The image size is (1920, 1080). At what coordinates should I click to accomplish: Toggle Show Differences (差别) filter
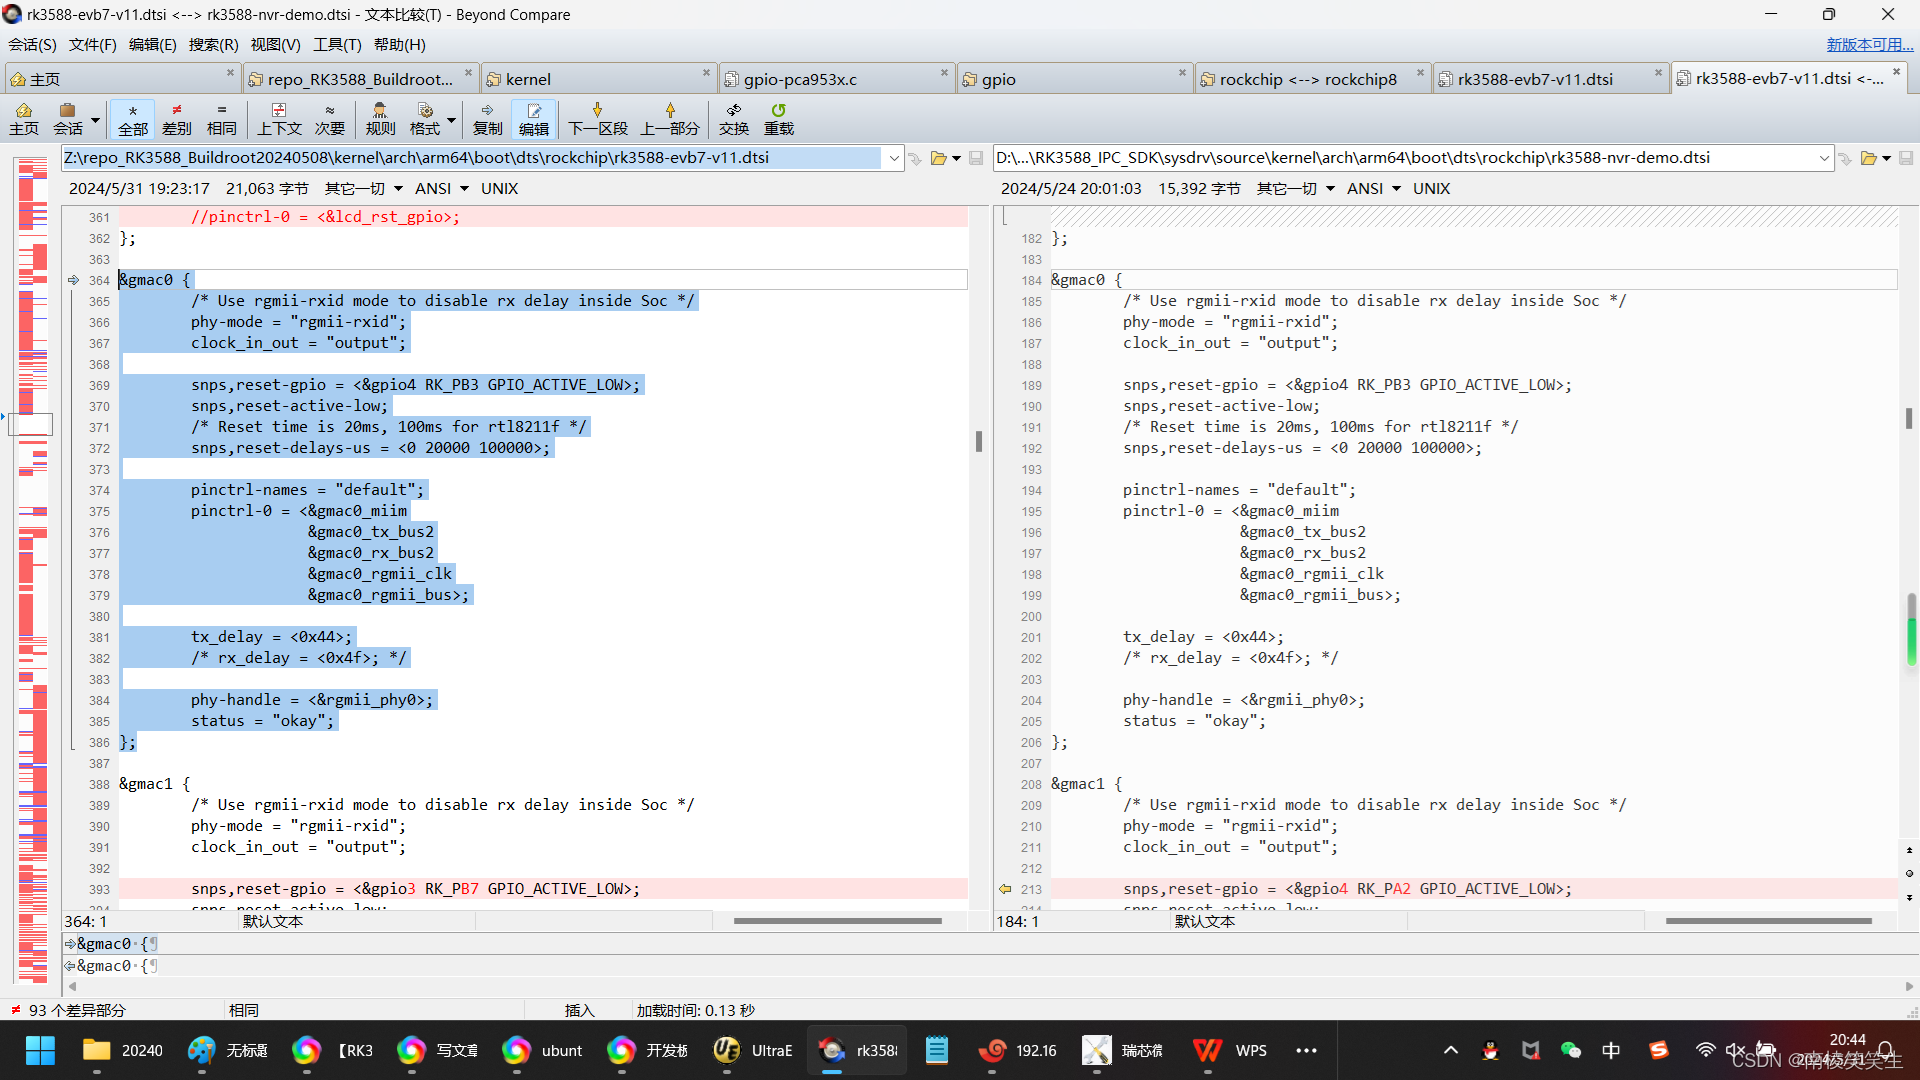click(177, 118)
